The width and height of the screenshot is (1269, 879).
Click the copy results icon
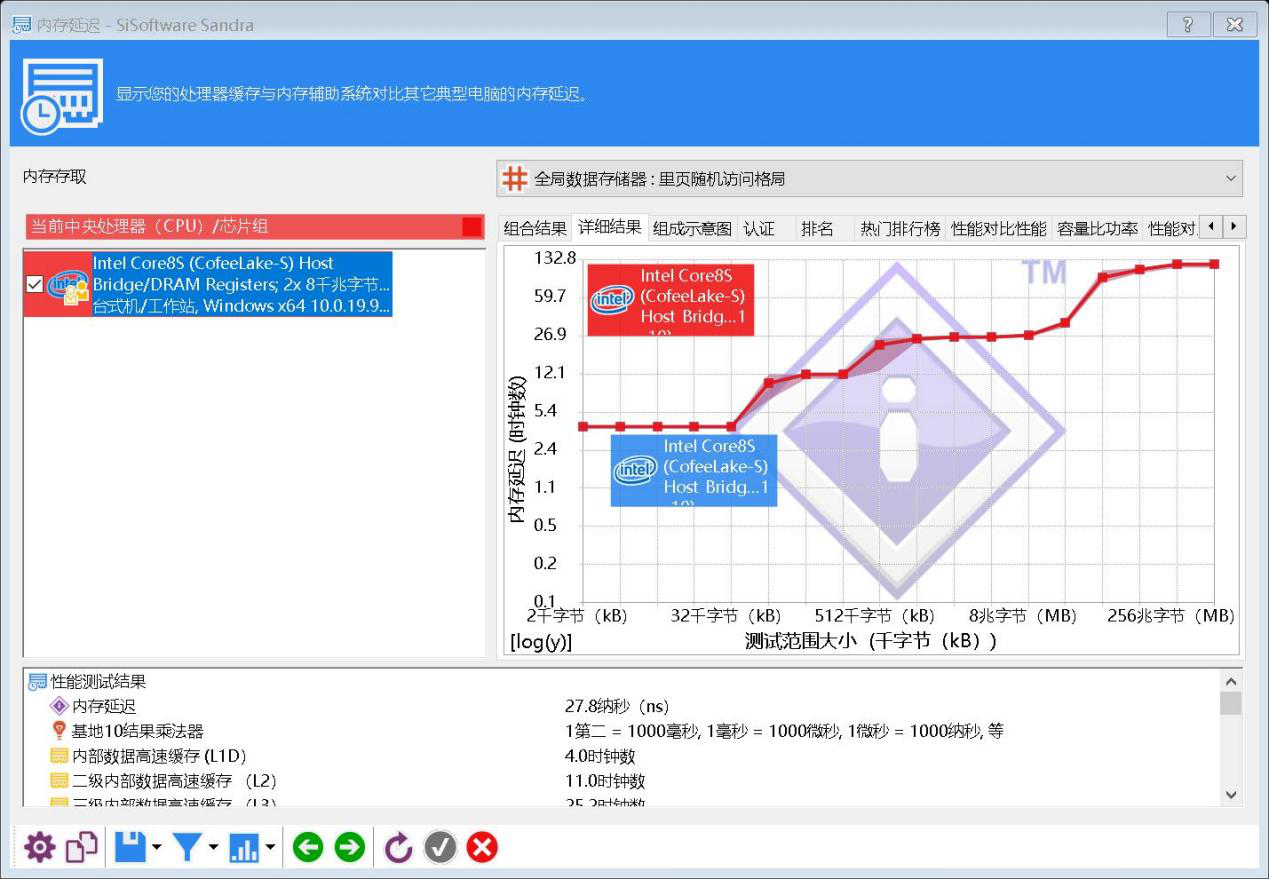pyautogui.click(x=81, y=848)
